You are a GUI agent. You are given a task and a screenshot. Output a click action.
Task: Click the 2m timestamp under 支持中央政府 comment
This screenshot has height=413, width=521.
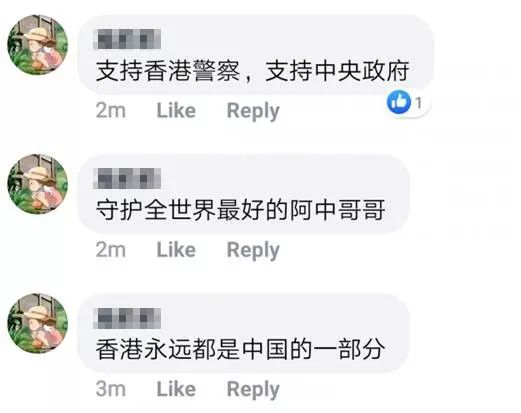[111, 110]
